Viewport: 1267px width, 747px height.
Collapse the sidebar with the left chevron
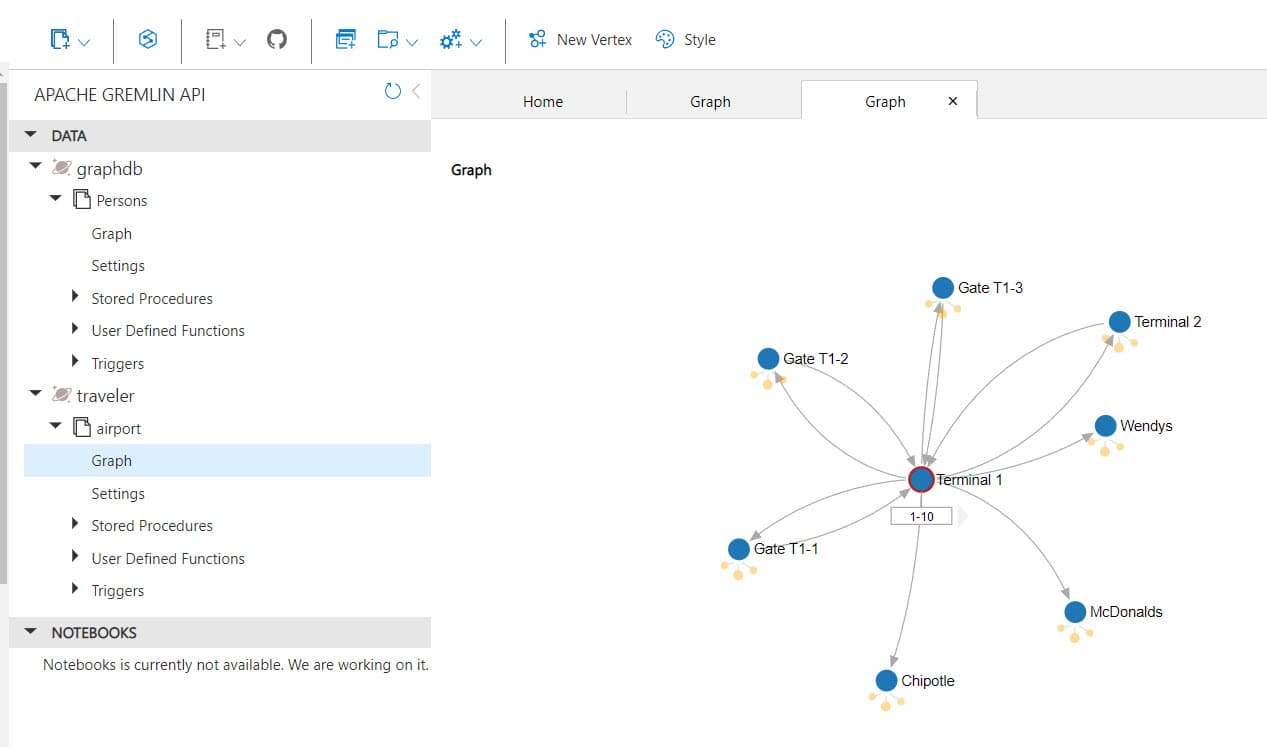point(417,89)
